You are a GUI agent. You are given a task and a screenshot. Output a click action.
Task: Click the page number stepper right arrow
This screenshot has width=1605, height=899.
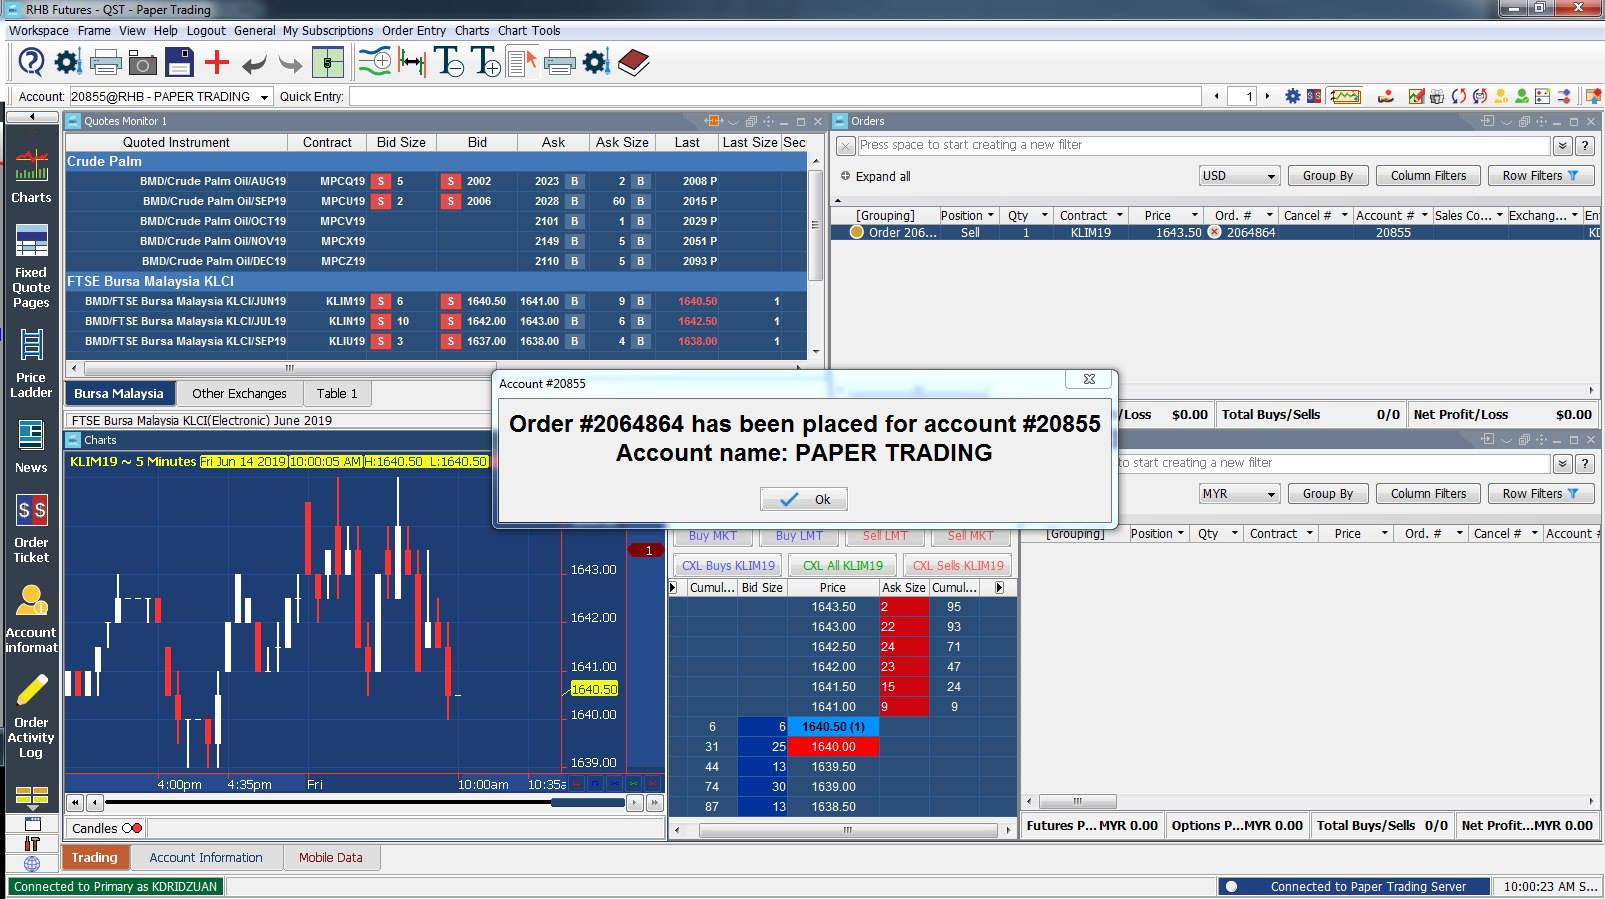[x=1267, y=96]
